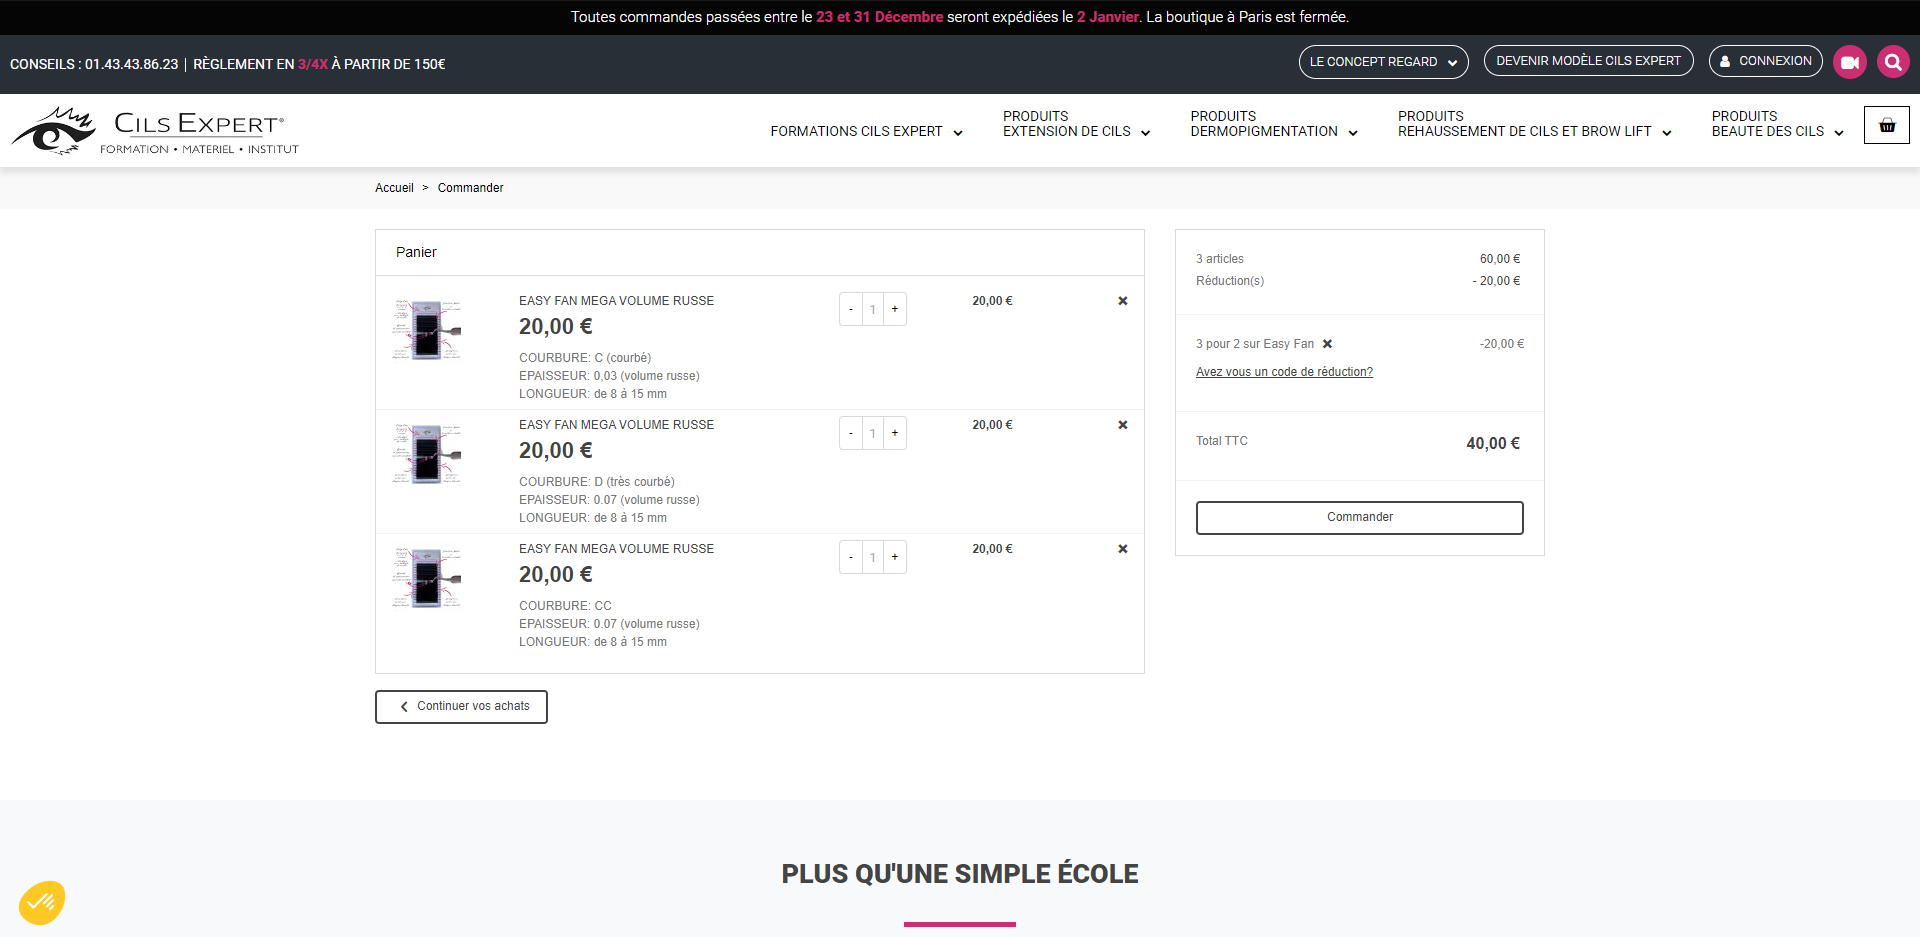Click quantity field of CC curvature item
The width and height of the screenshot is (1920, 937).
coord(873,557)
